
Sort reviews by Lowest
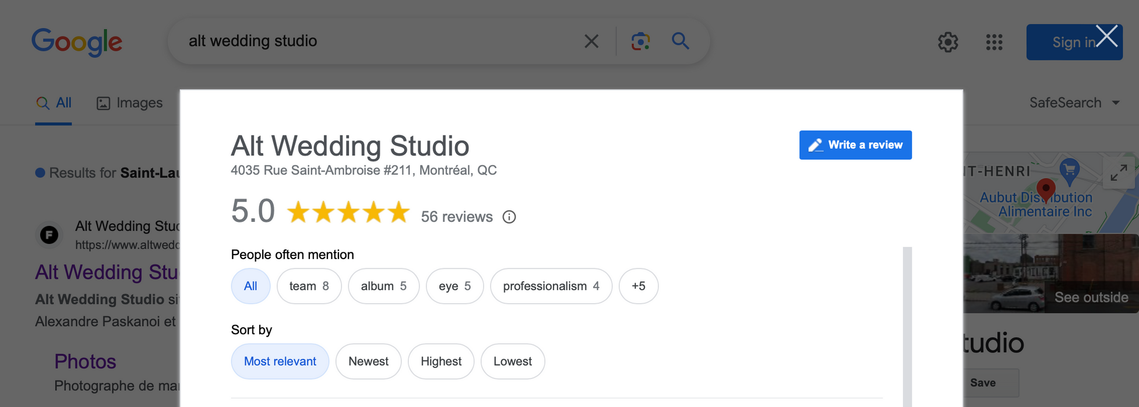coord(513,361)
